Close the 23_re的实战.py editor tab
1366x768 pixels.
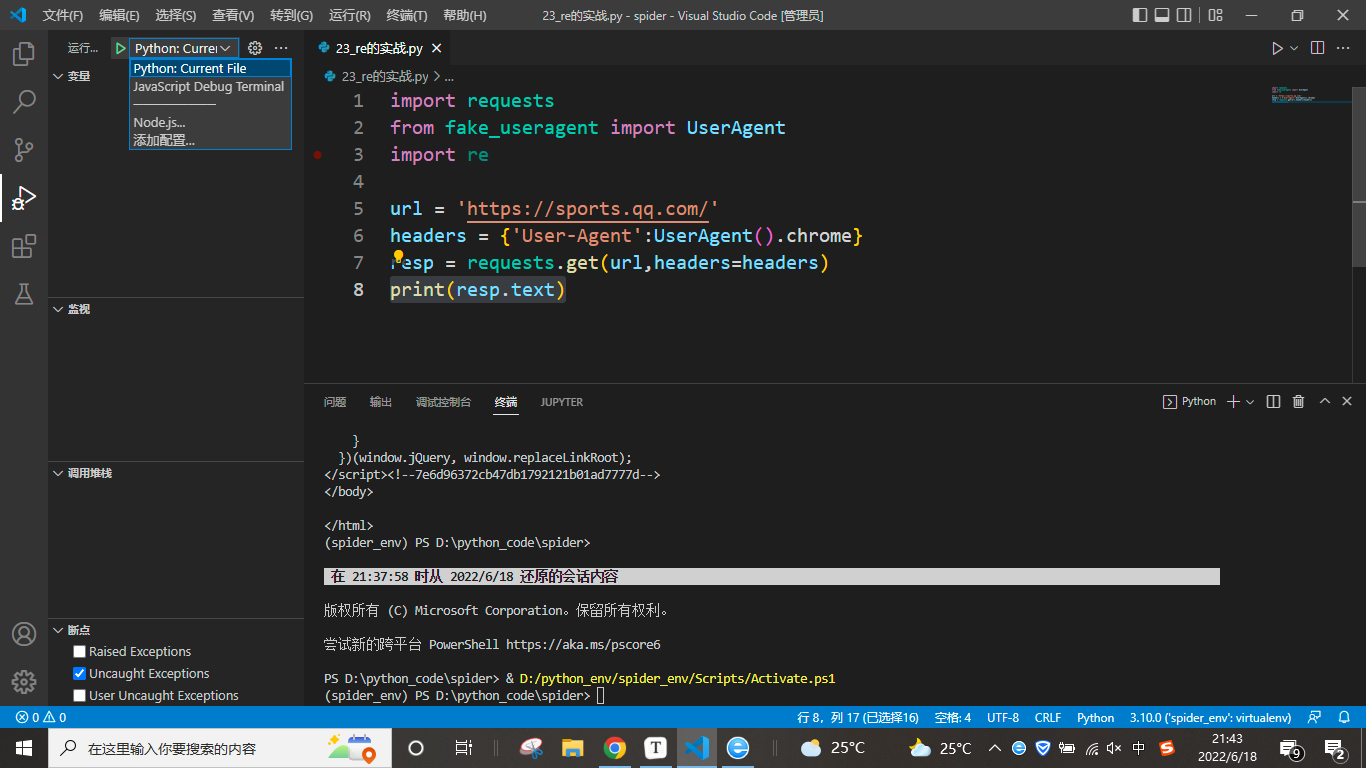[x=436, y=48]
